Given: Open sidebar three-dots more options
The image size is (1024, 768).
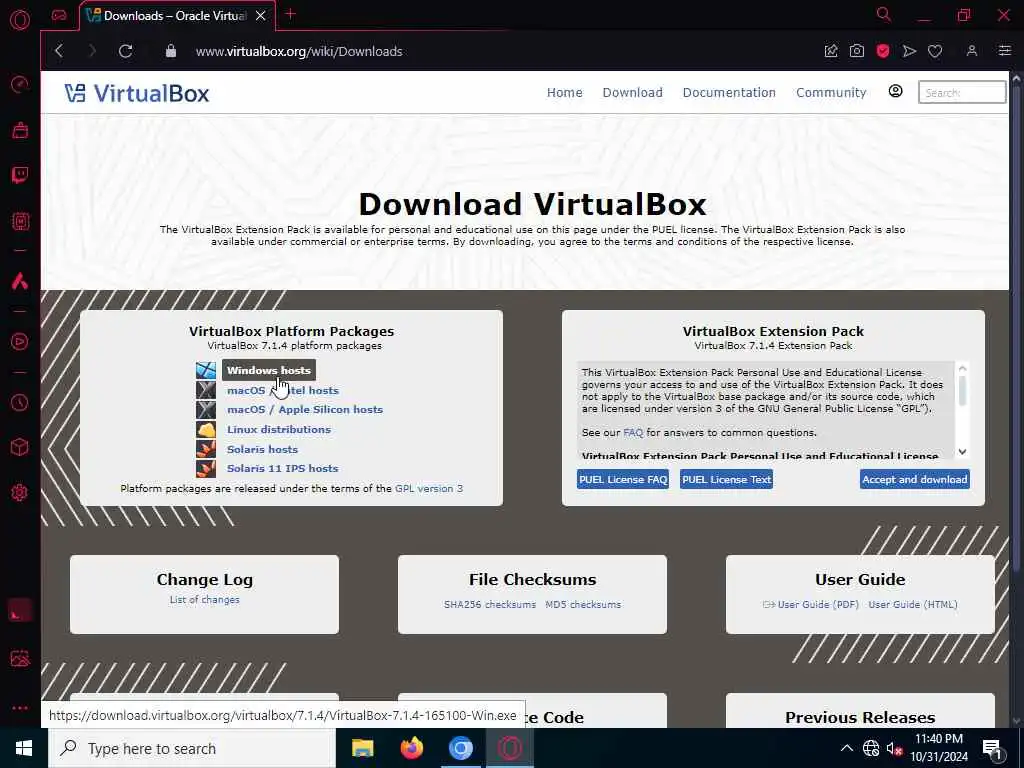Looking at the screenshot, I should (x=20, y=708).
